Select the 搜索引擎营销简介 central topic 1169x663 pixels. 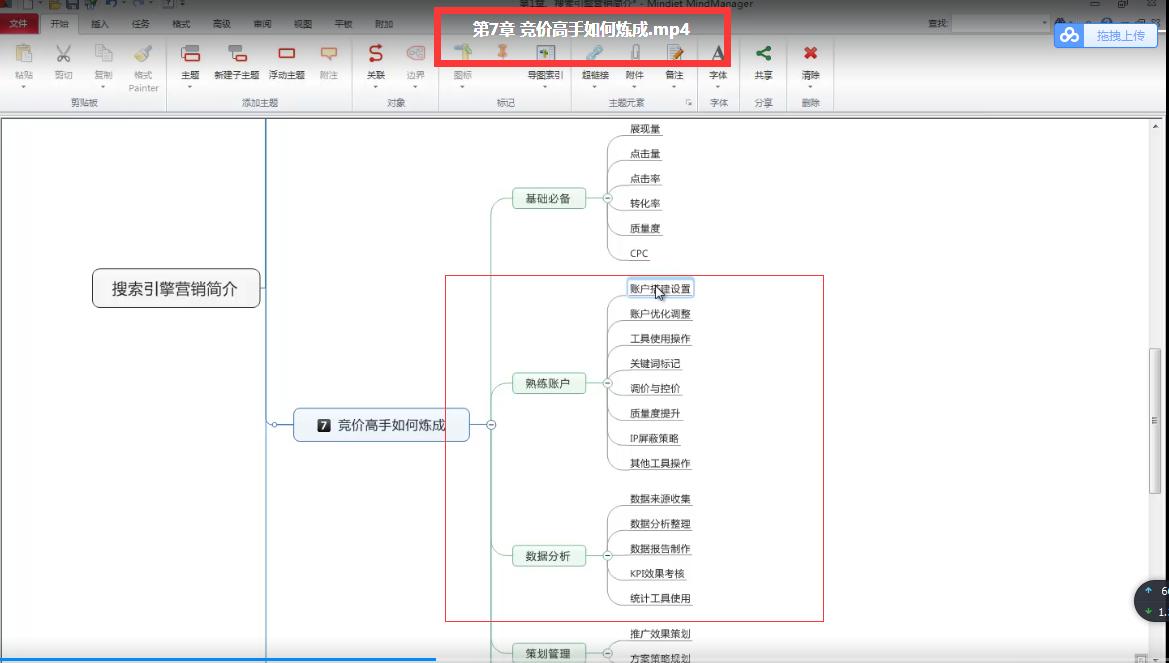point(176,289)
